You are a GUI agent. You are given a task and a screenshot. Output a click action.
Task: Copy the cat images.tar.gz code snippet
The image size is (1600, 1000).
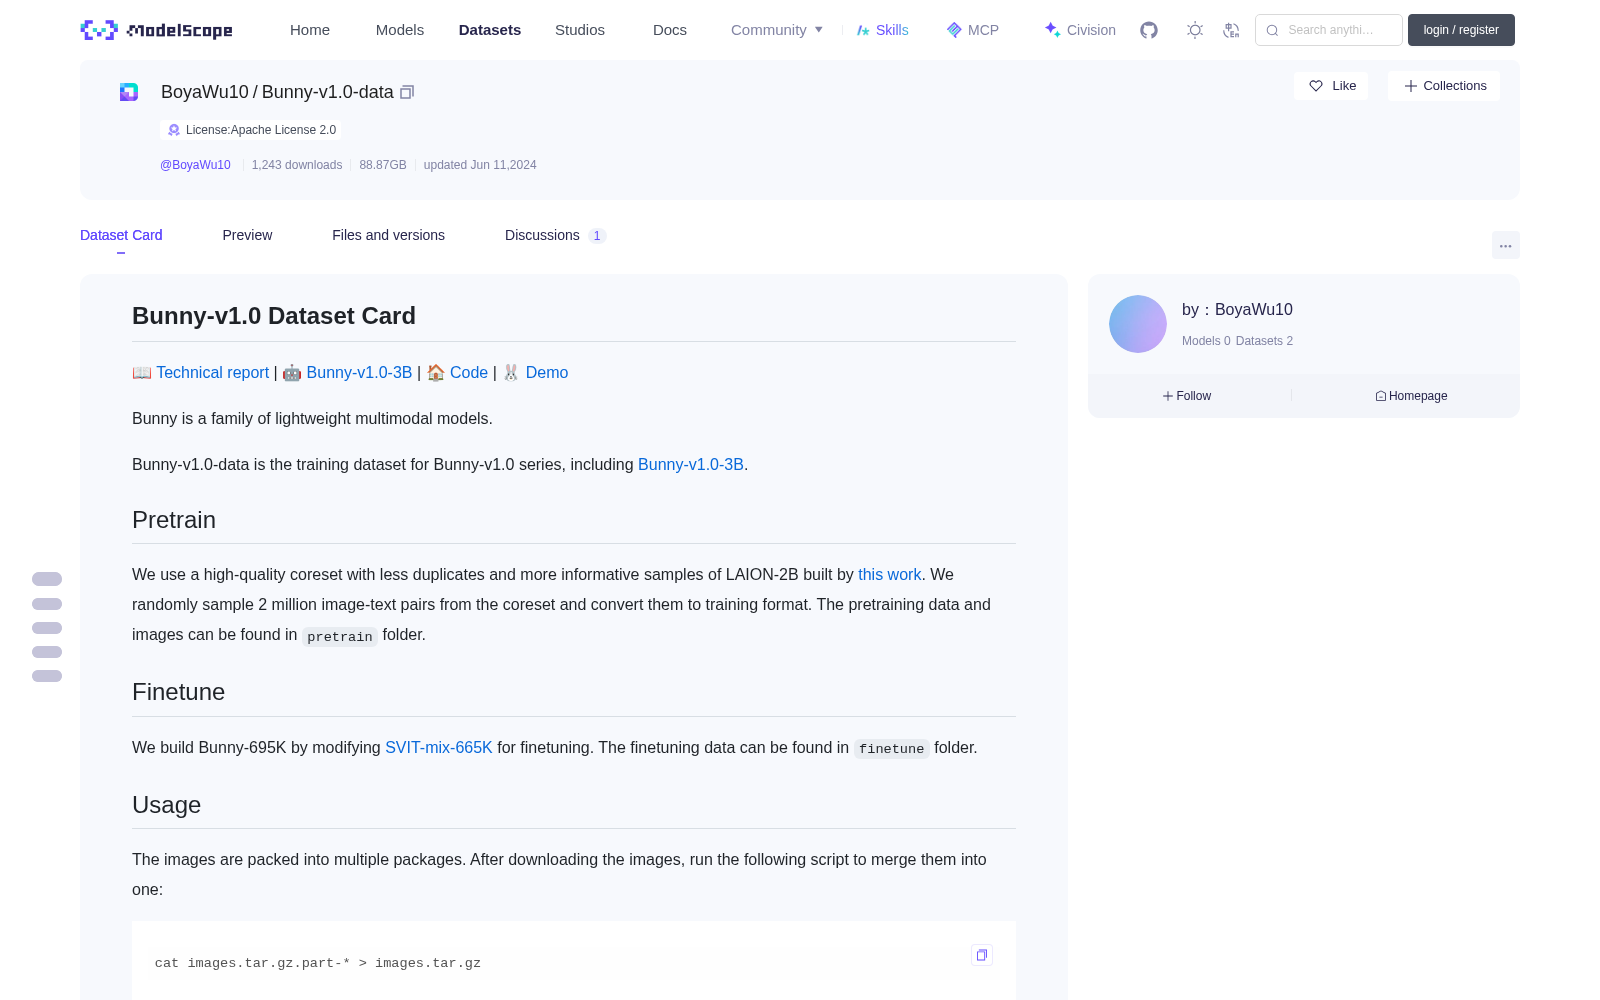click(982, 955)
